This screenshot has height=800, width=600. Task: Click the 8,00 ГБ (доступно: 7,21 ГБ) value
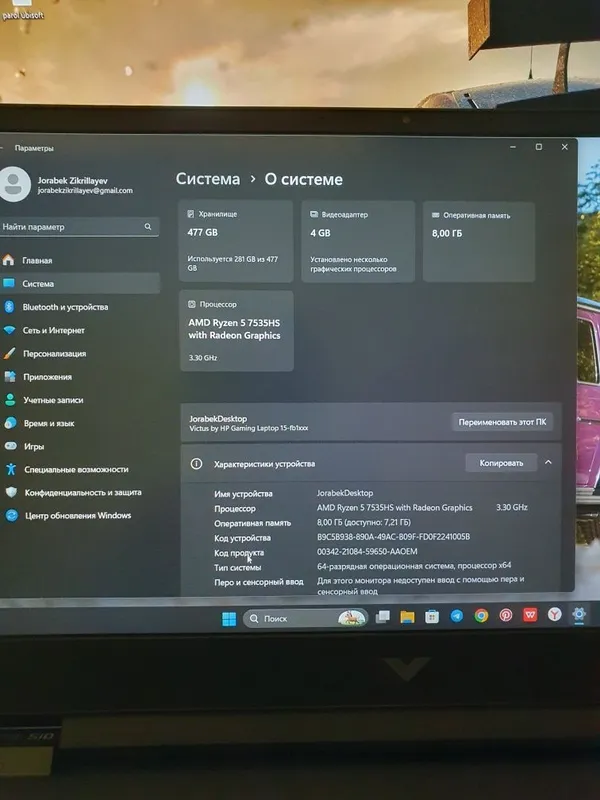364,522
